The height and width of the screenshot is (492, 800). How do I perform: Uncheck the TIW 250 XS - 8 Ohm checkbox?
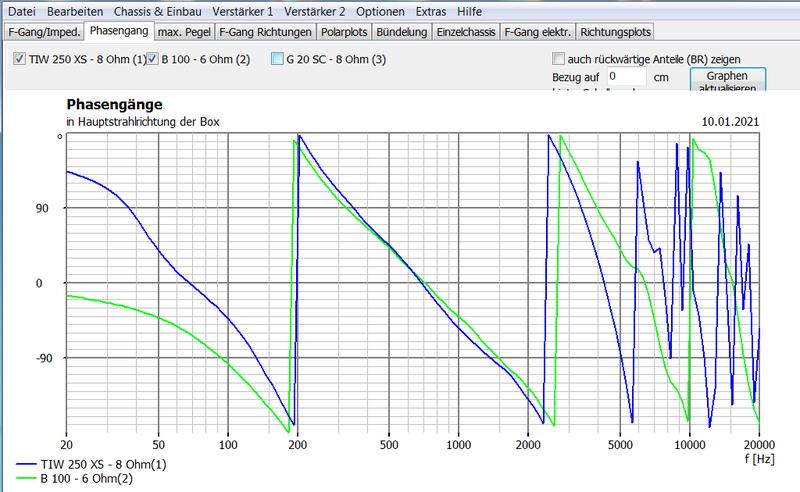click(20, 60)
